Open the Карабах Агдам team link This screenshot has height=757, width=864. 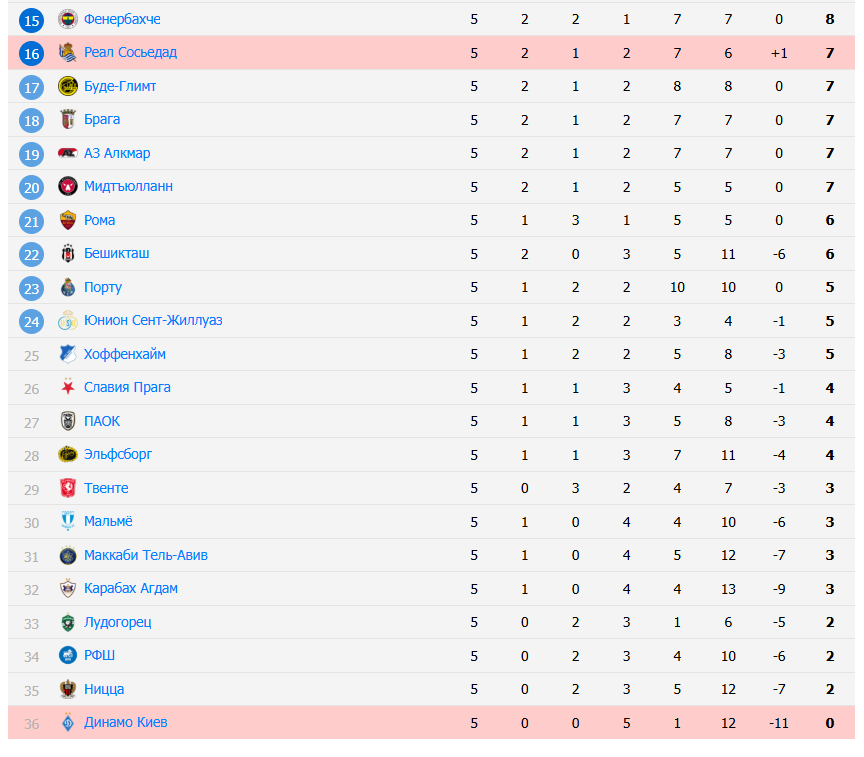pyautogui.click(x=131, y=588)
